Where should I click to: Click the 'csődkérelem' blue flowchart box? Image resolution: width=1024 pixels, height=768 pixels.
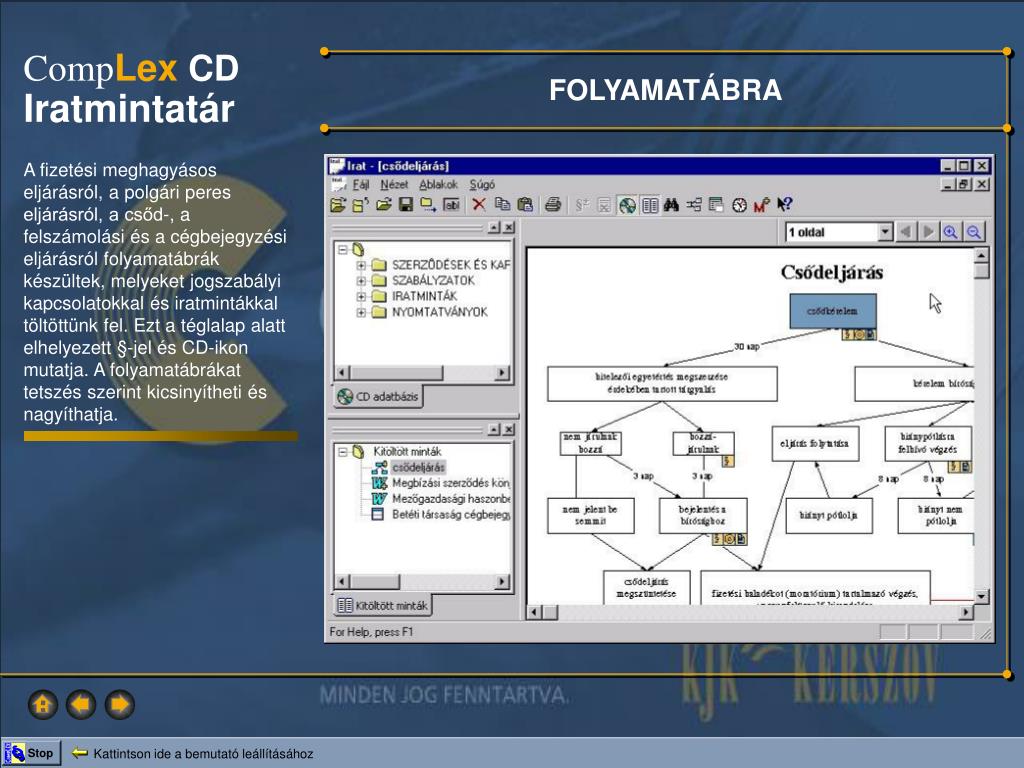click(833, 311)
